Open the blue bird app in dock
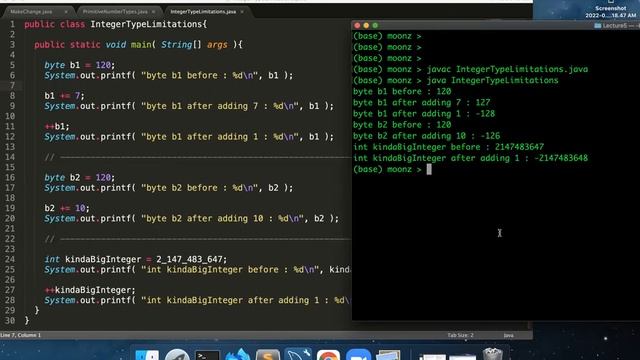This screenshot has width=640, height=360. [237, 354]
